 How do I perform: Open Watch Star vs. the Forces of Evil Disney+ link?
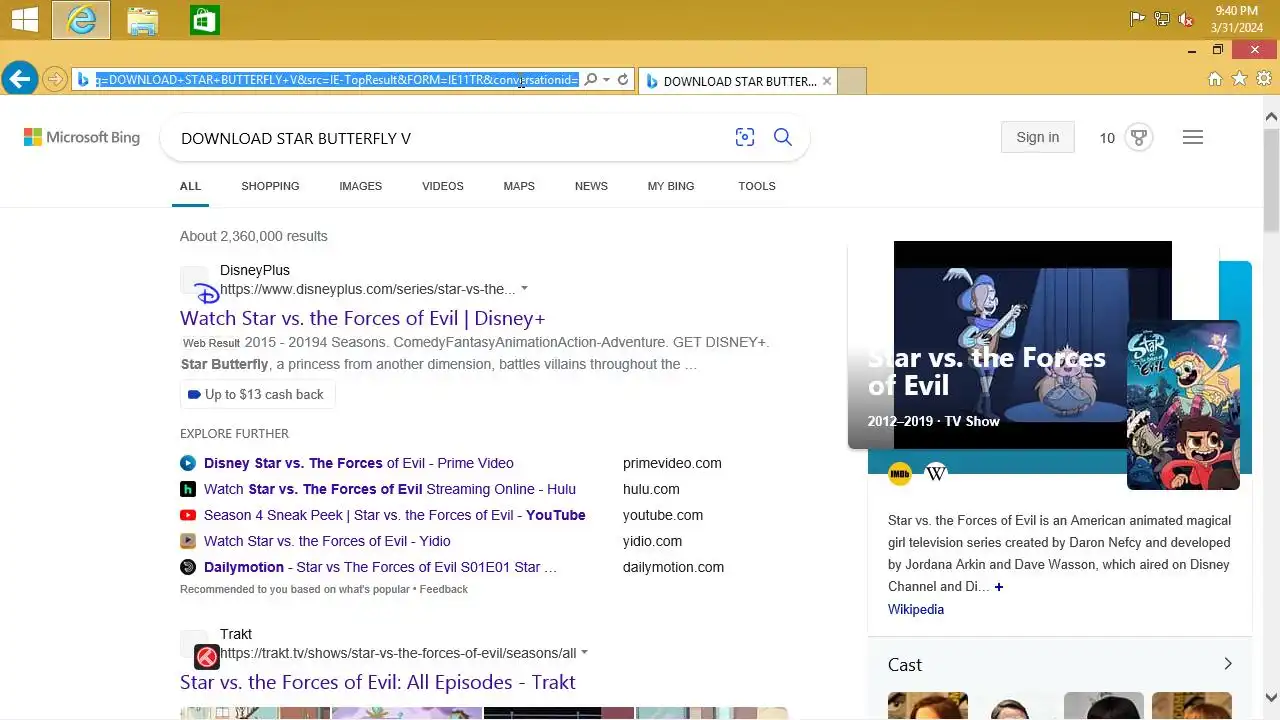[363, 318]
